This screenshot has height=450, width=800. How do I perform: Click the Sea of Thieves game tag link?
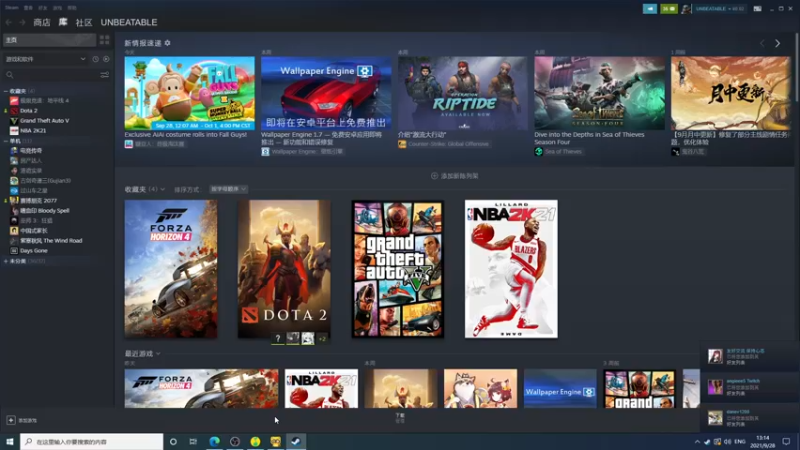[x=559, y=152]
